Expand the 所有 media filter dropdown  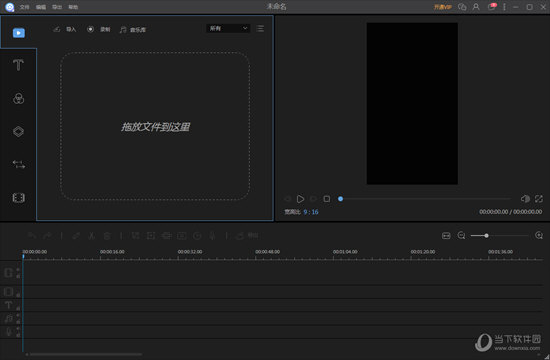228,28
